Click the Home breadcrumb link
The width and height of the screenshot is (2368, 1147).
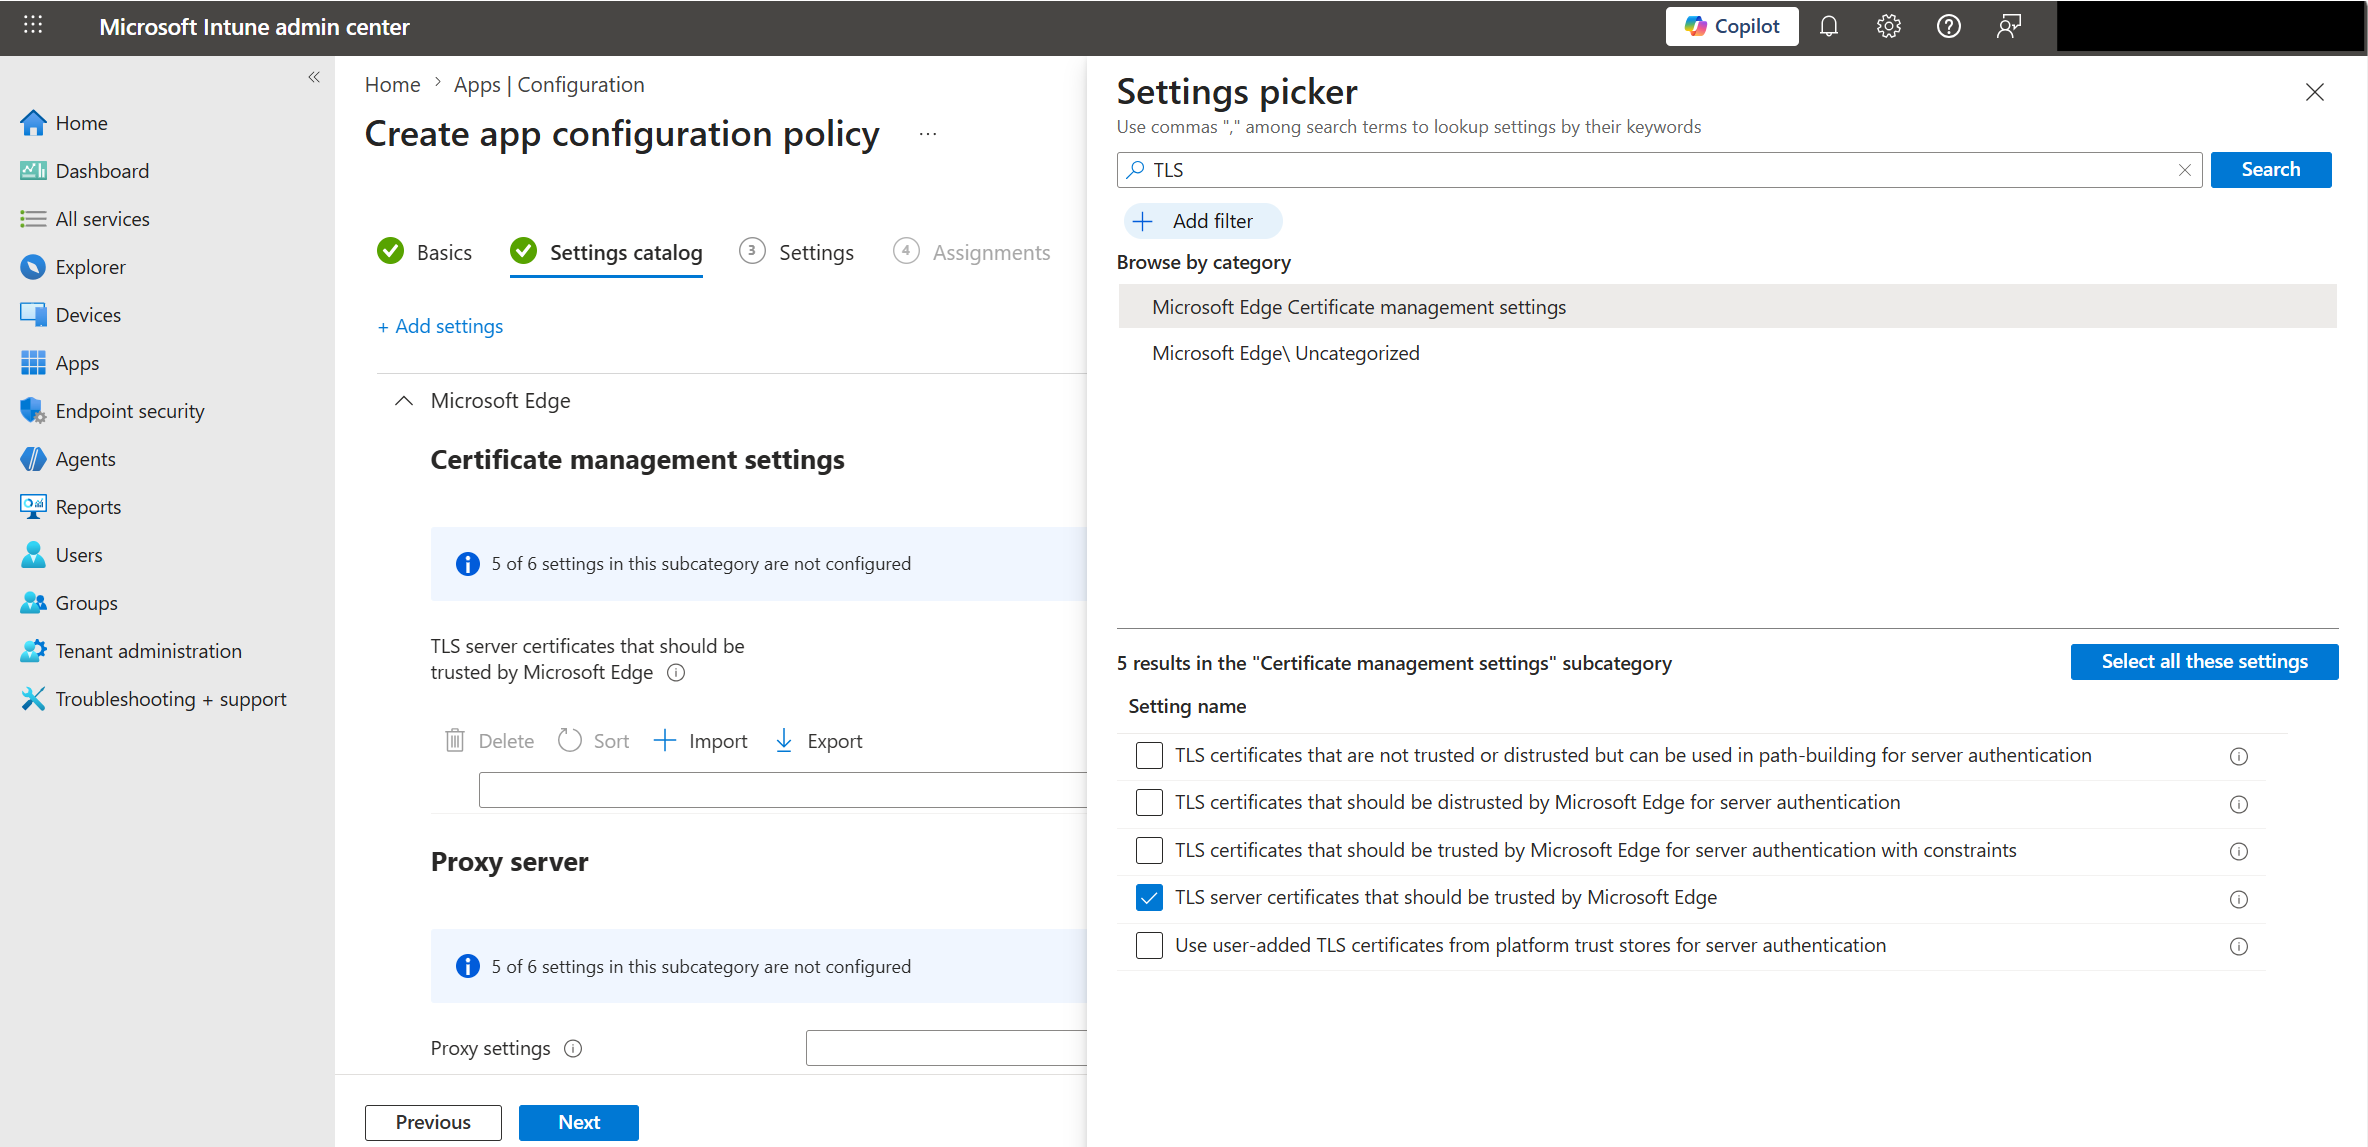pos(392,85)
